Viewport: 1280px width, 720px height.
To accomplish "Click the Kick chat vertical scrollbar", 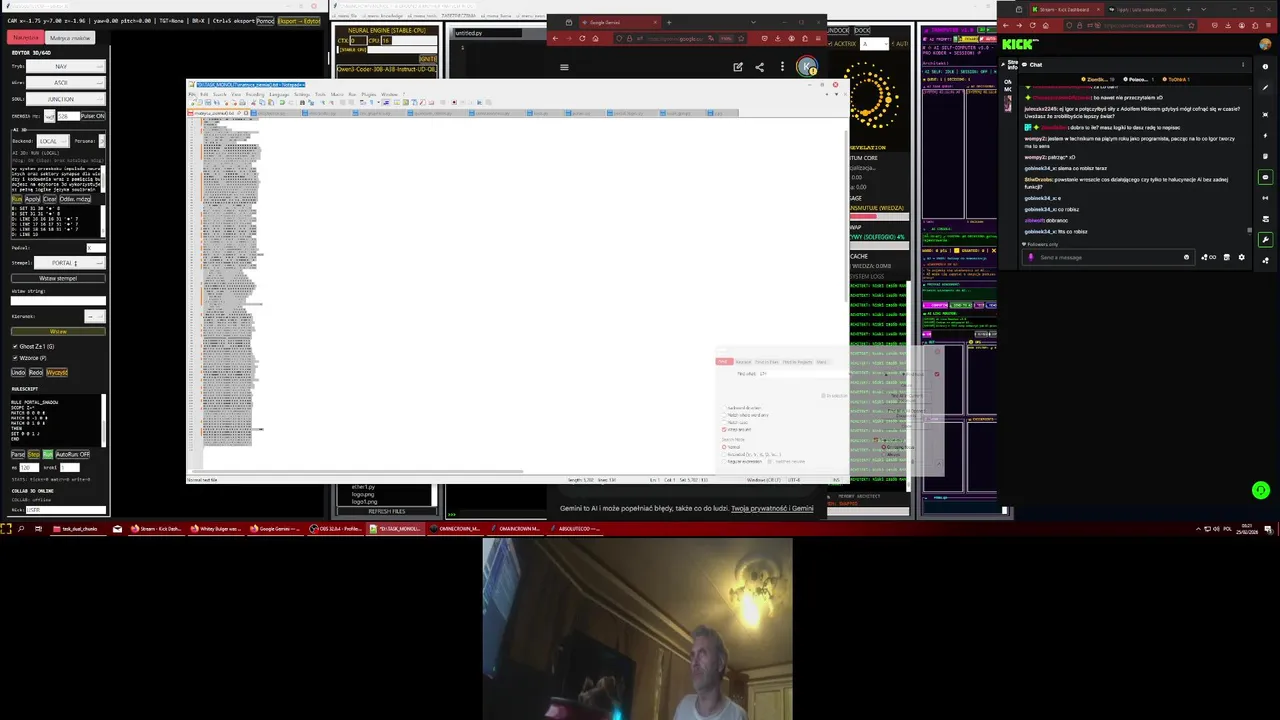I will tap(1249, 231).
